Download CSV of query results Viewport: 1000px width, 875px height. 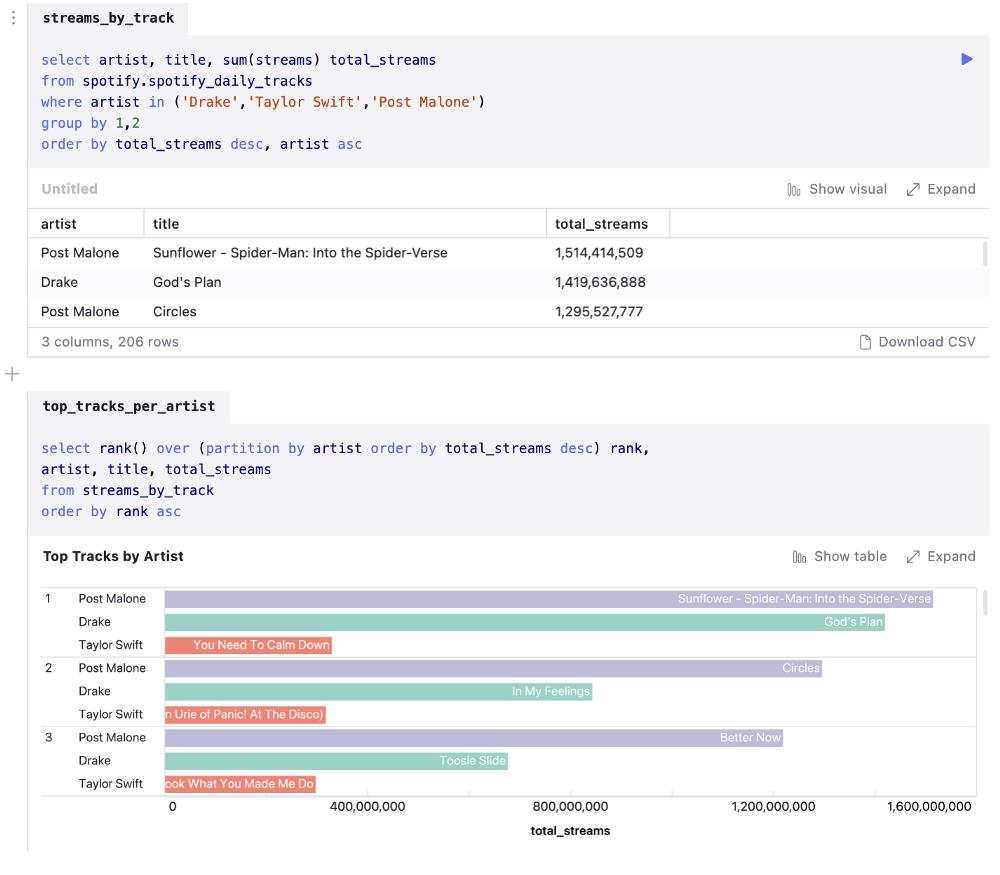pyautogui.click(x=917, y=342)
